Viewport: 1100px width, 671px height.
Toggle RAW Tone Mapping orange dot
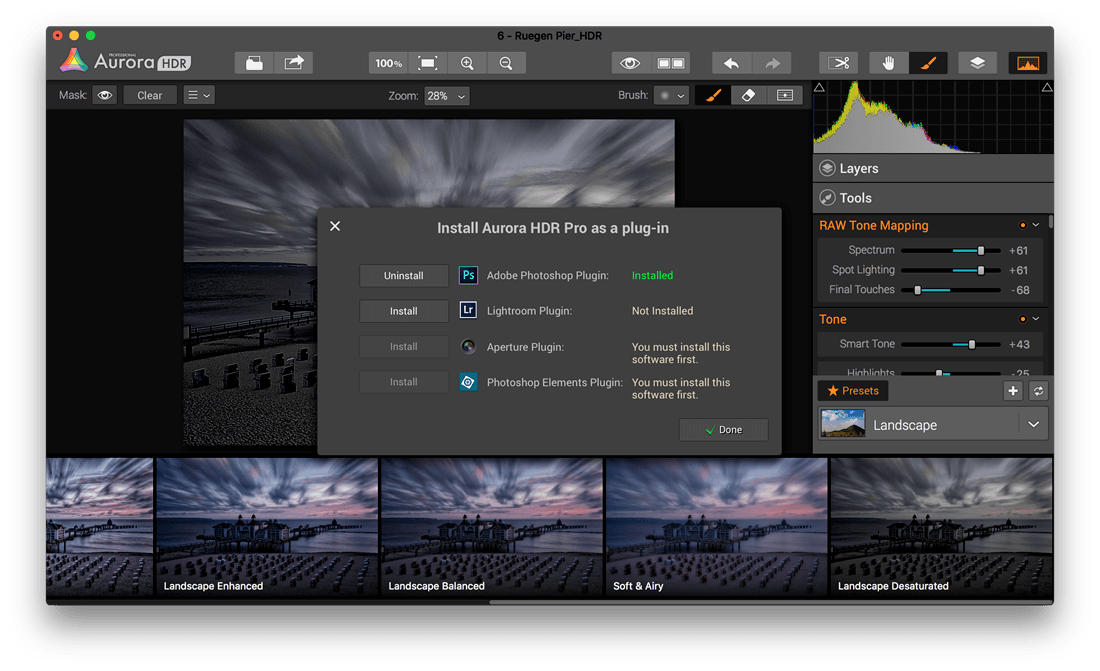[1023, 225]
